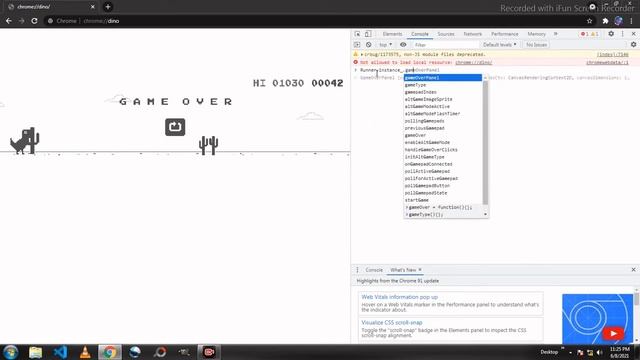Select enableAltGameMode suggestion

click(x=443, y=142)
